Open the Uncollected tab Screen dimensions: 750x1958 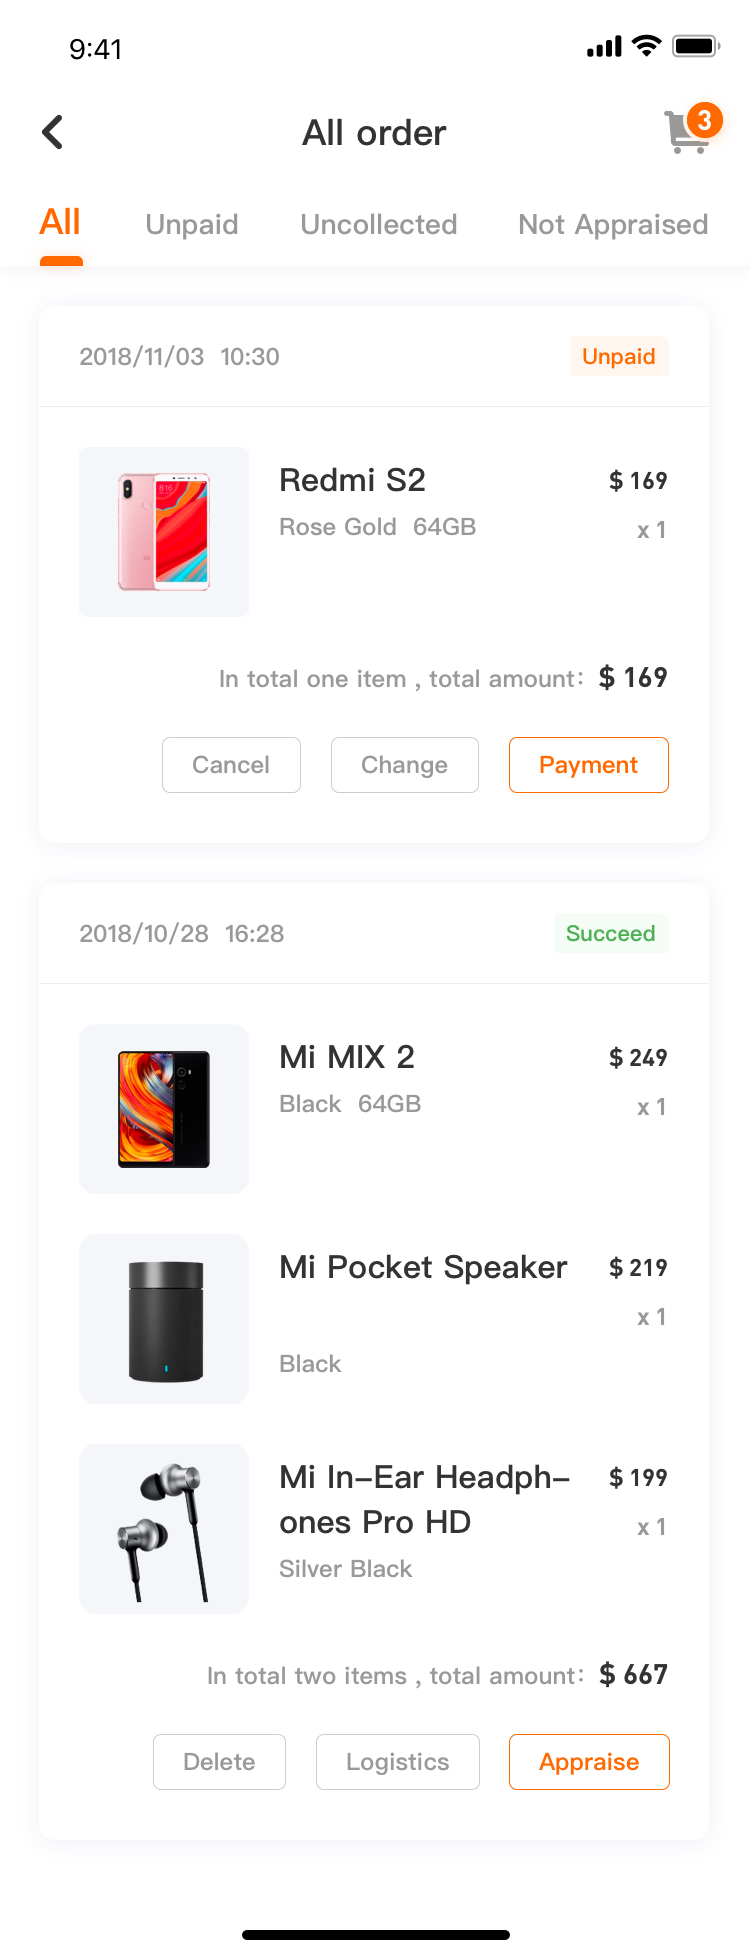click(379, 224)
